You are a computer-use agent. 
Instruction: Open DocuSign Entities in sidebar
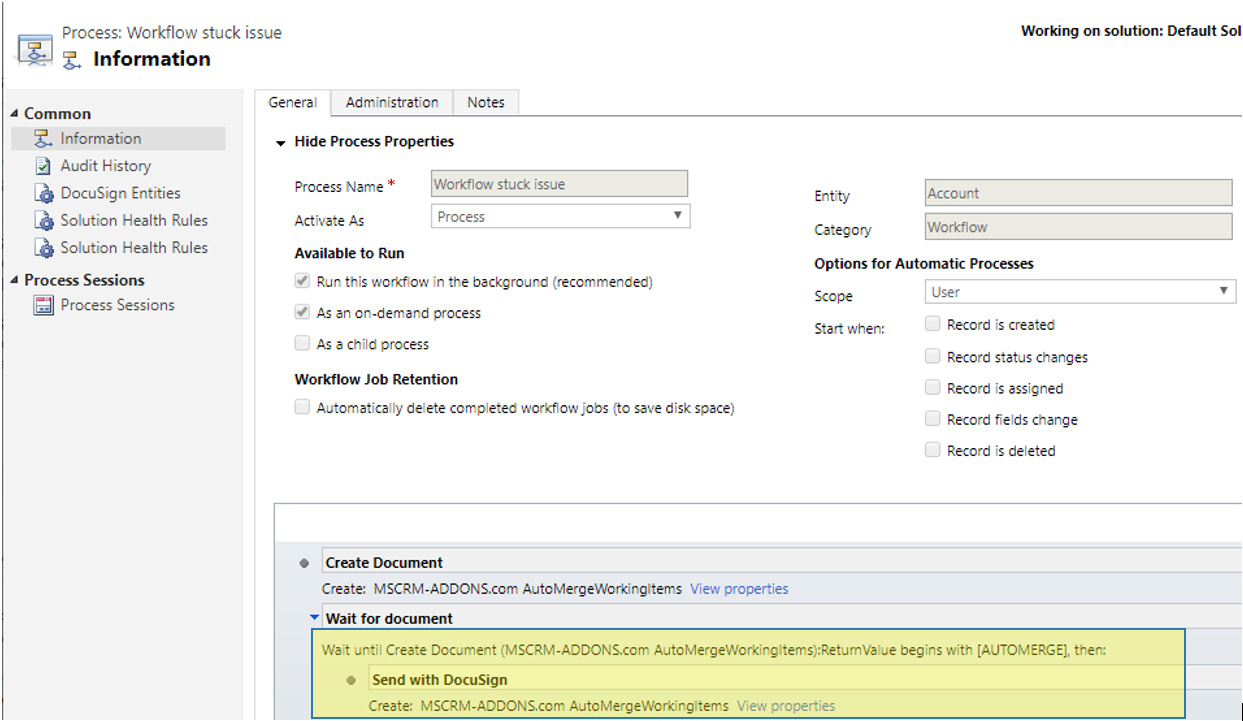tap(121, 193)
